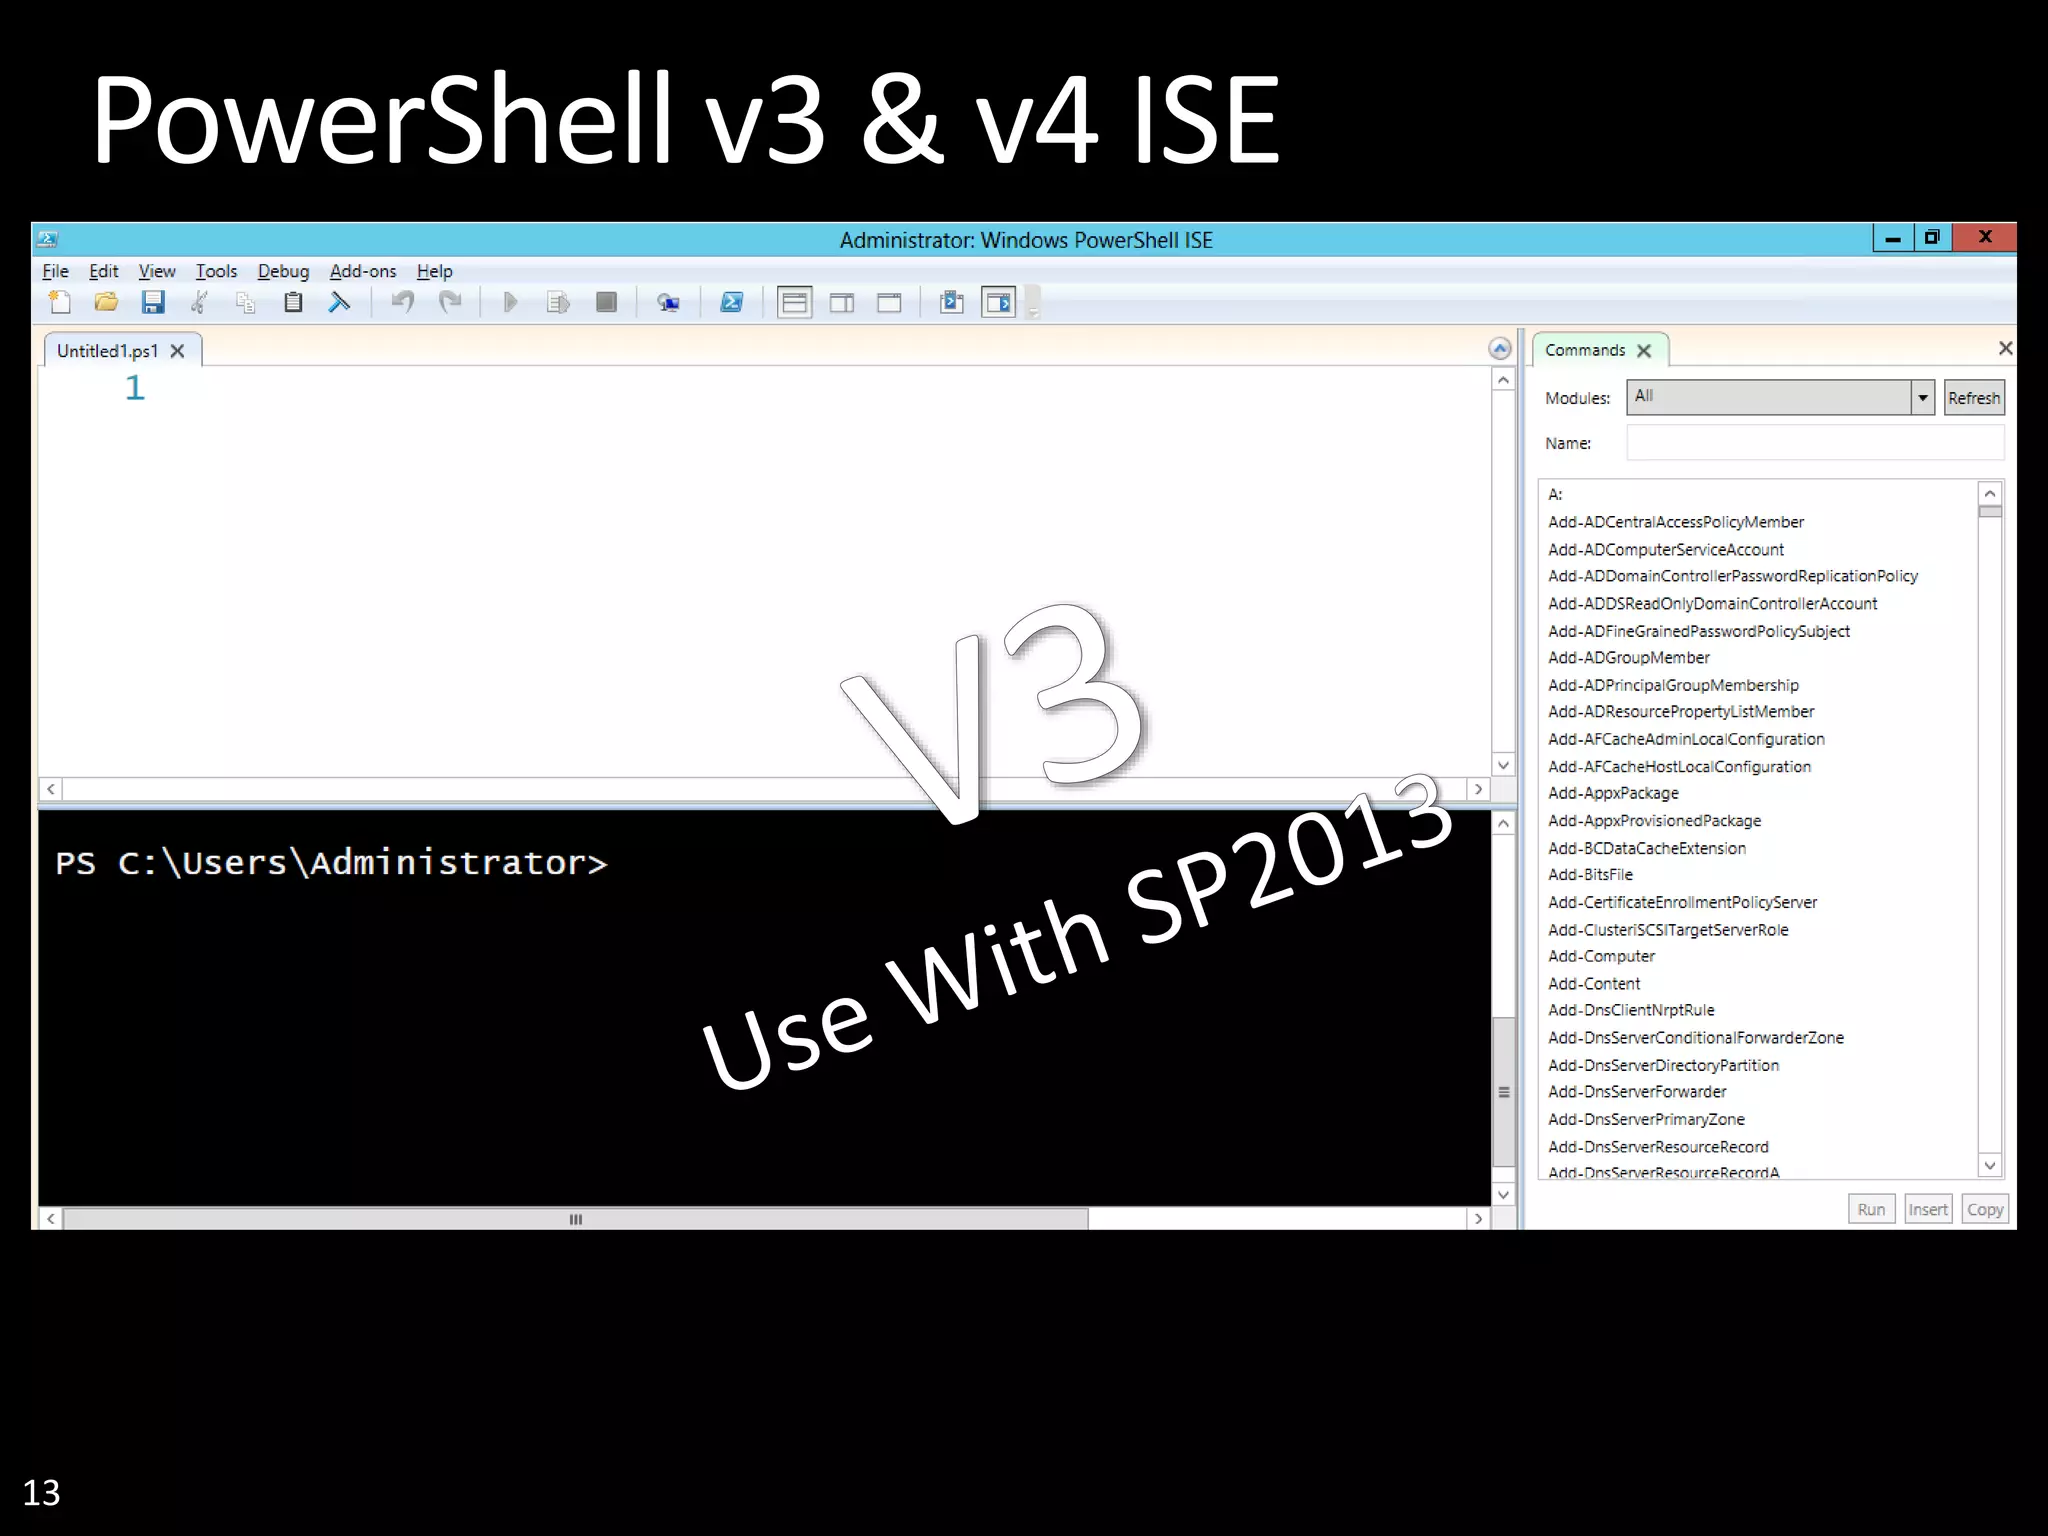Run the script with the green play icon
Viewport: 2048px width, 1536px height.
tap(510, 302)
